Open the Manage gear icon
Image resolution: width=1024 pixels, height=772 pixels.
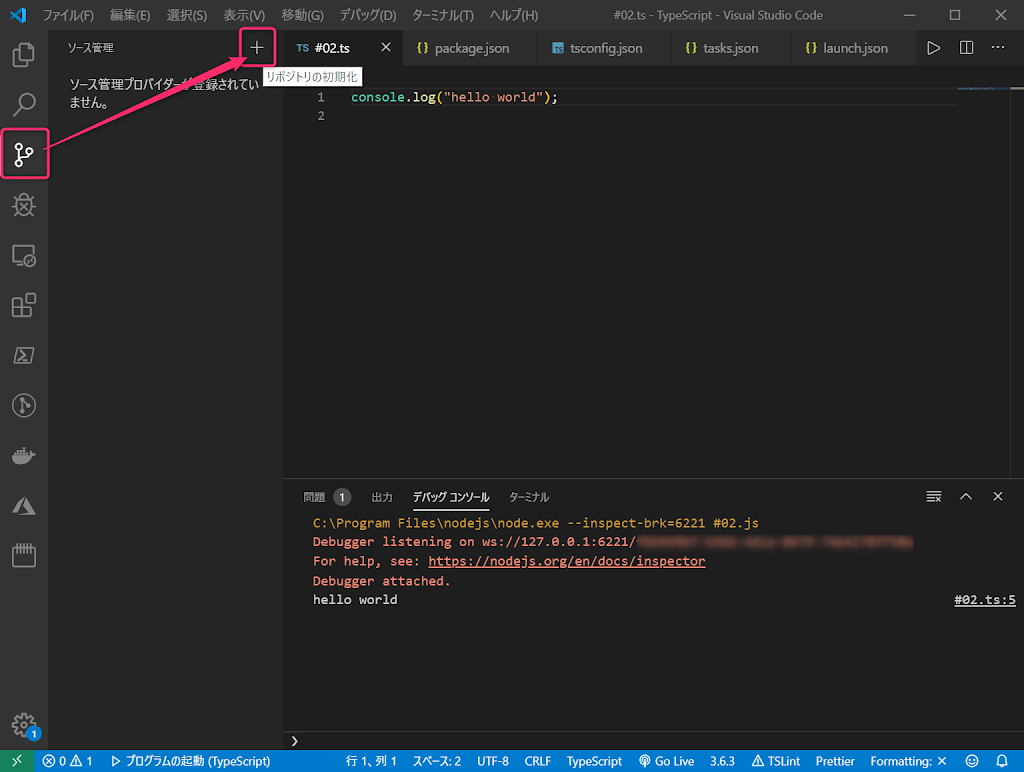24,724
